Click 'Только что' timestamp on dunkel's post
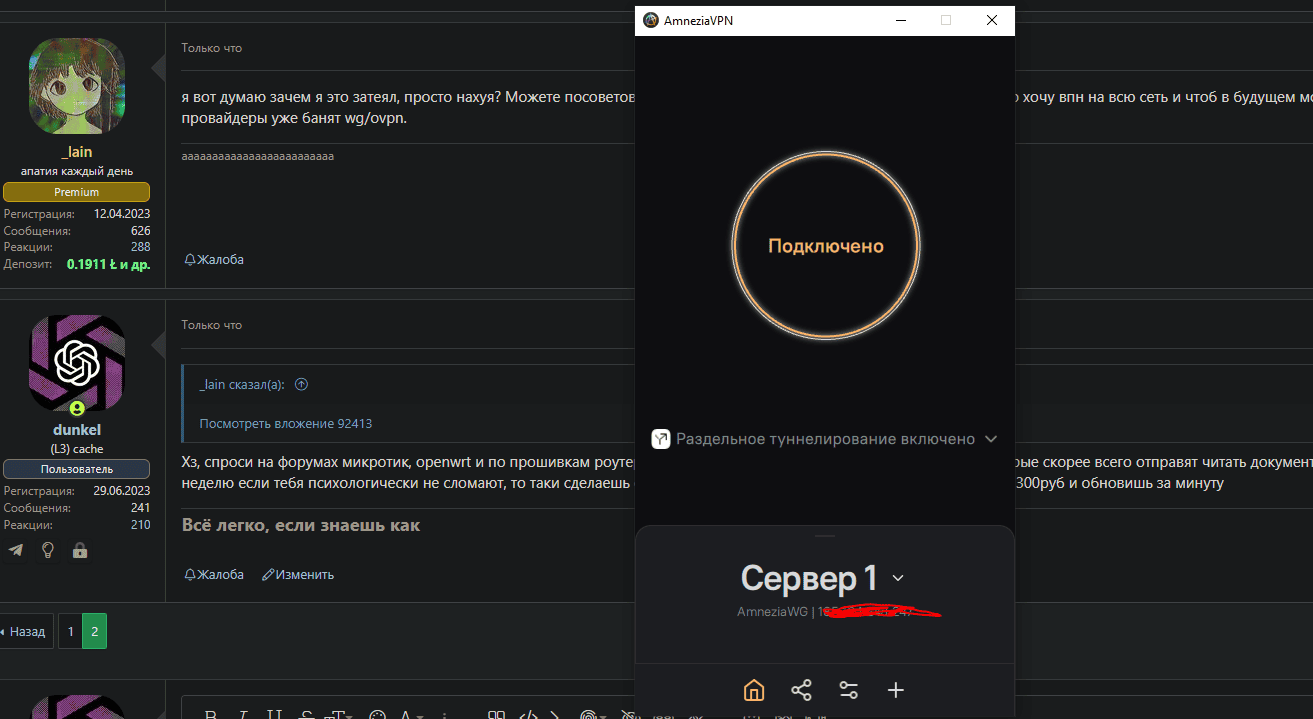The width and height of the screenshot is (1313, 719). click(211, 325)
